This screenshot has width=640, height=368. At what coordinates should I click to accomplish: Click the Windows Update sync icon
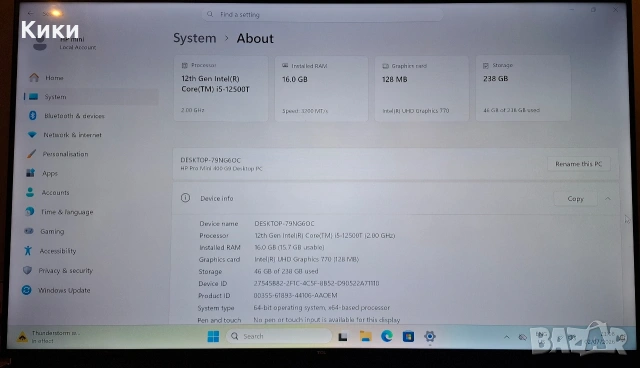(x=27, y=290)
